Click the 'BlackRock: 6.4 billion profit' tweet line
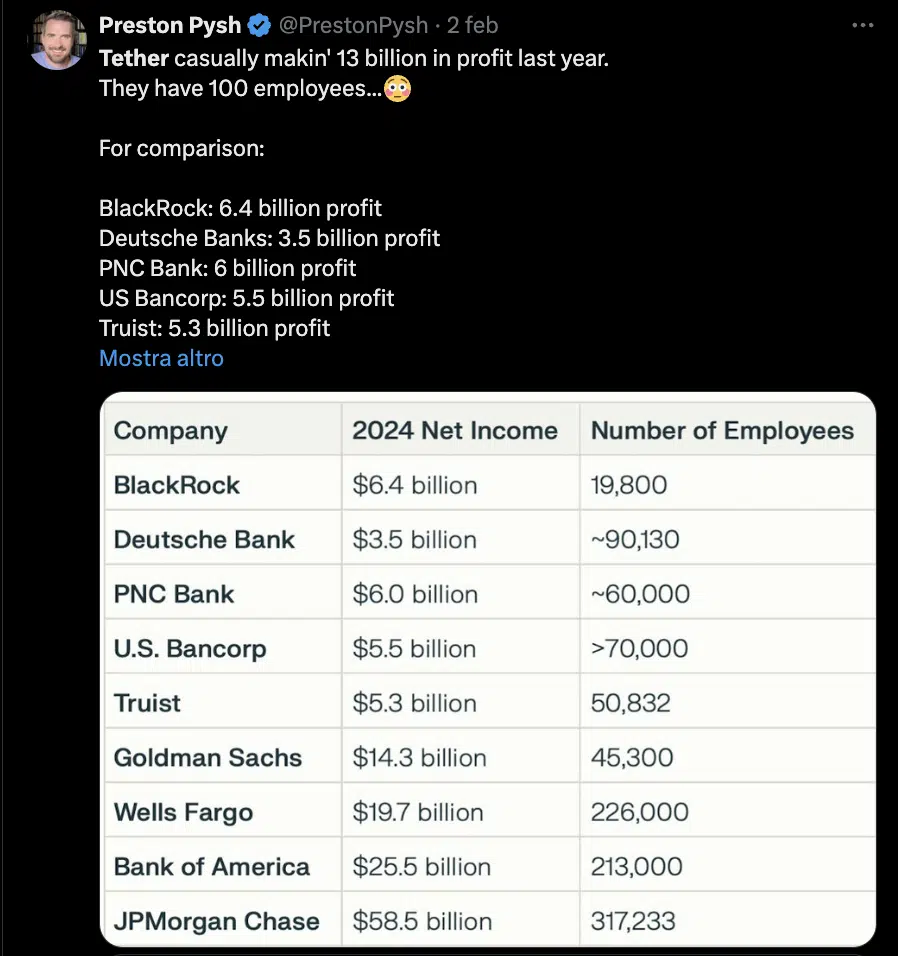Screen dimensions: 898x956 (x=240, y=208)
